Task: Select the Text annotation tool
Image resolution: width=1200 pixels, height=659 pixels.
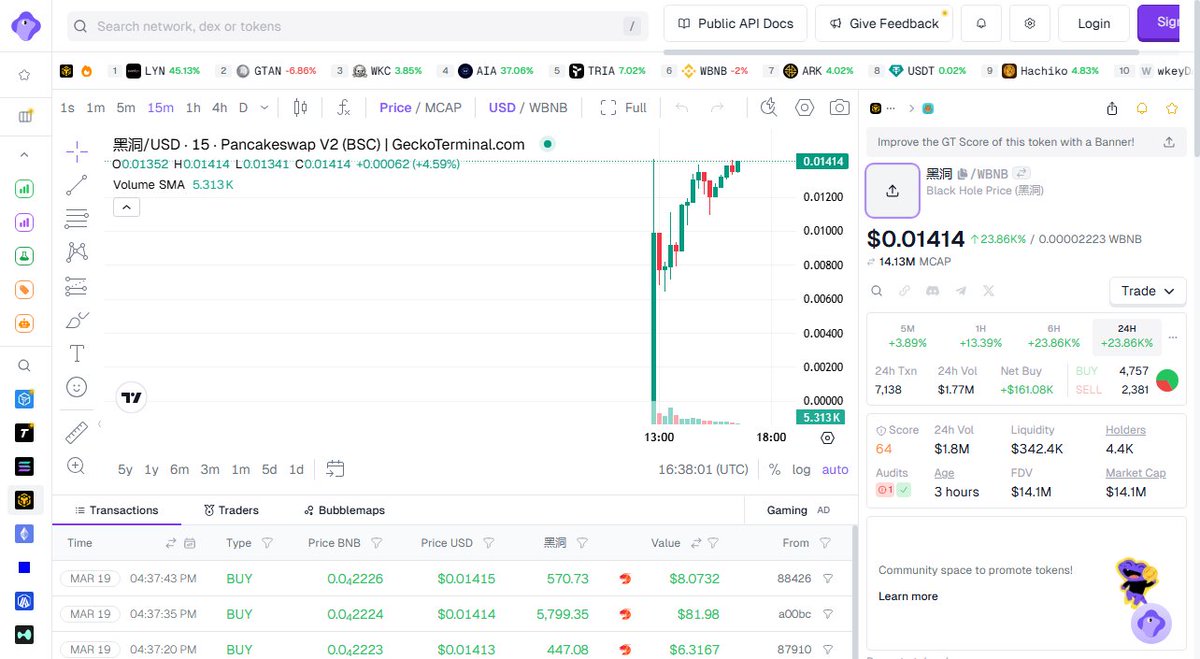Action: (77, 353)
